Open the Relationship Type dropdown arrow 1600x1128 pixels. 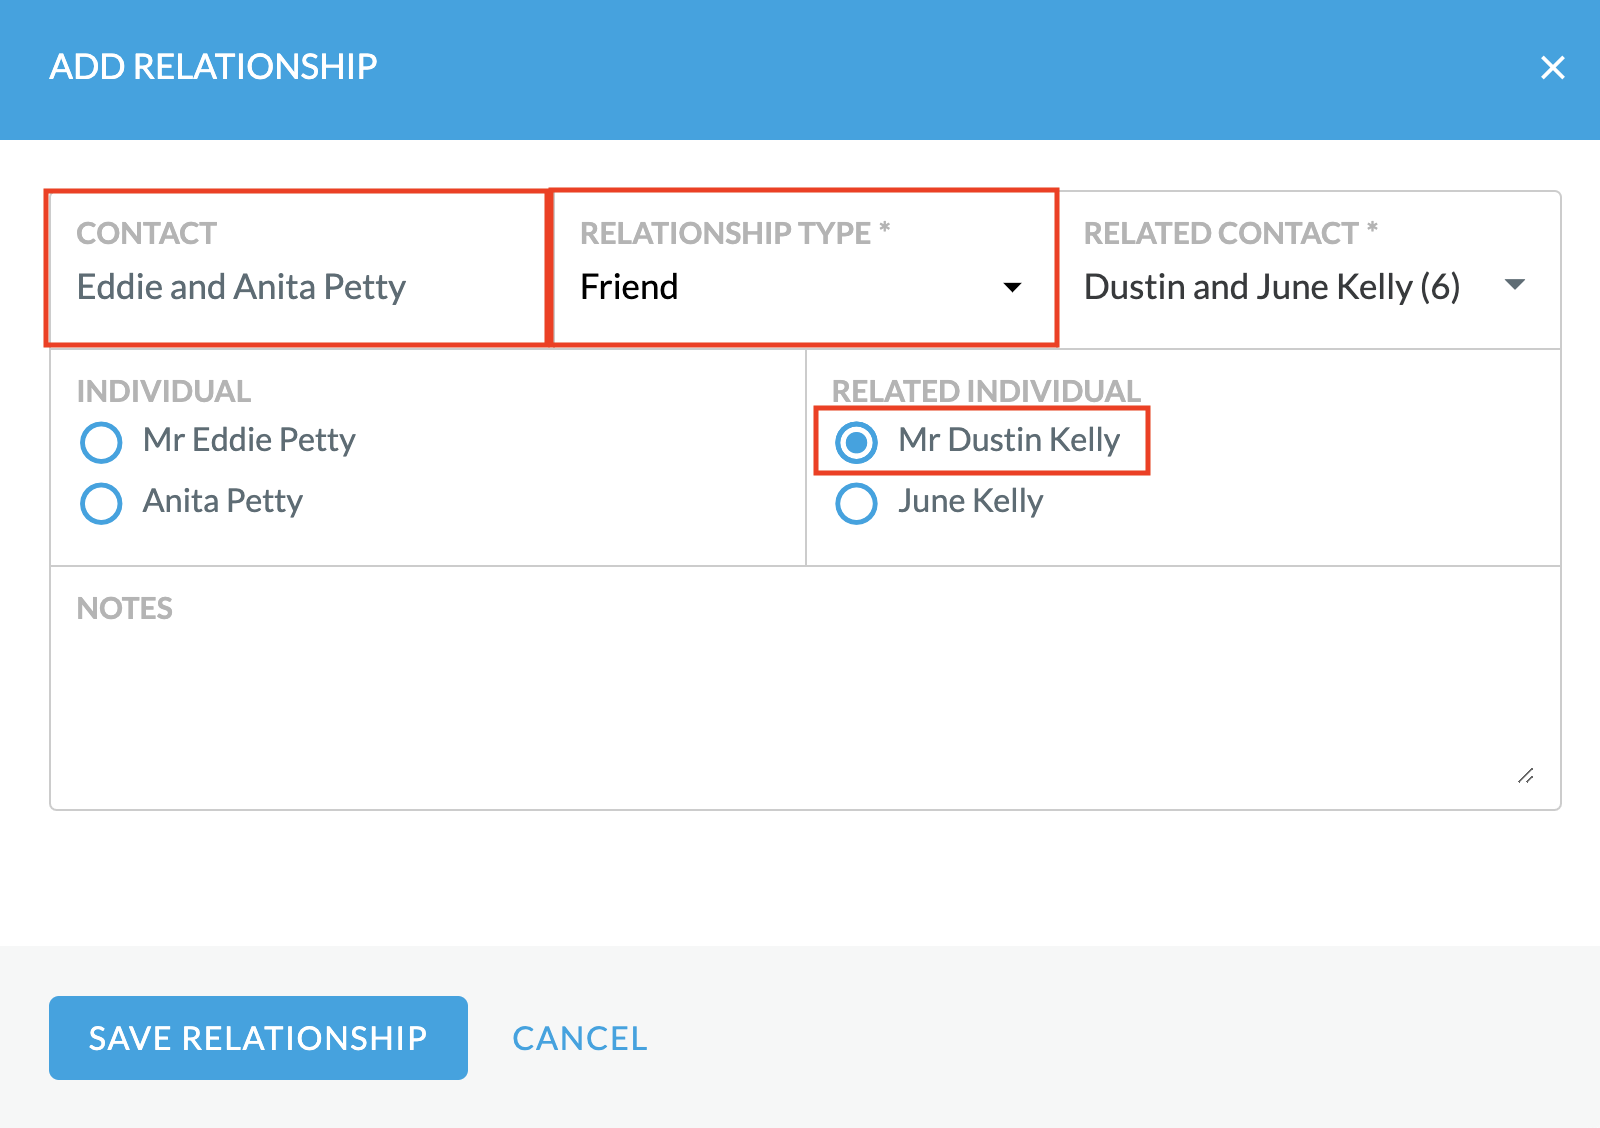[1012, 288]
